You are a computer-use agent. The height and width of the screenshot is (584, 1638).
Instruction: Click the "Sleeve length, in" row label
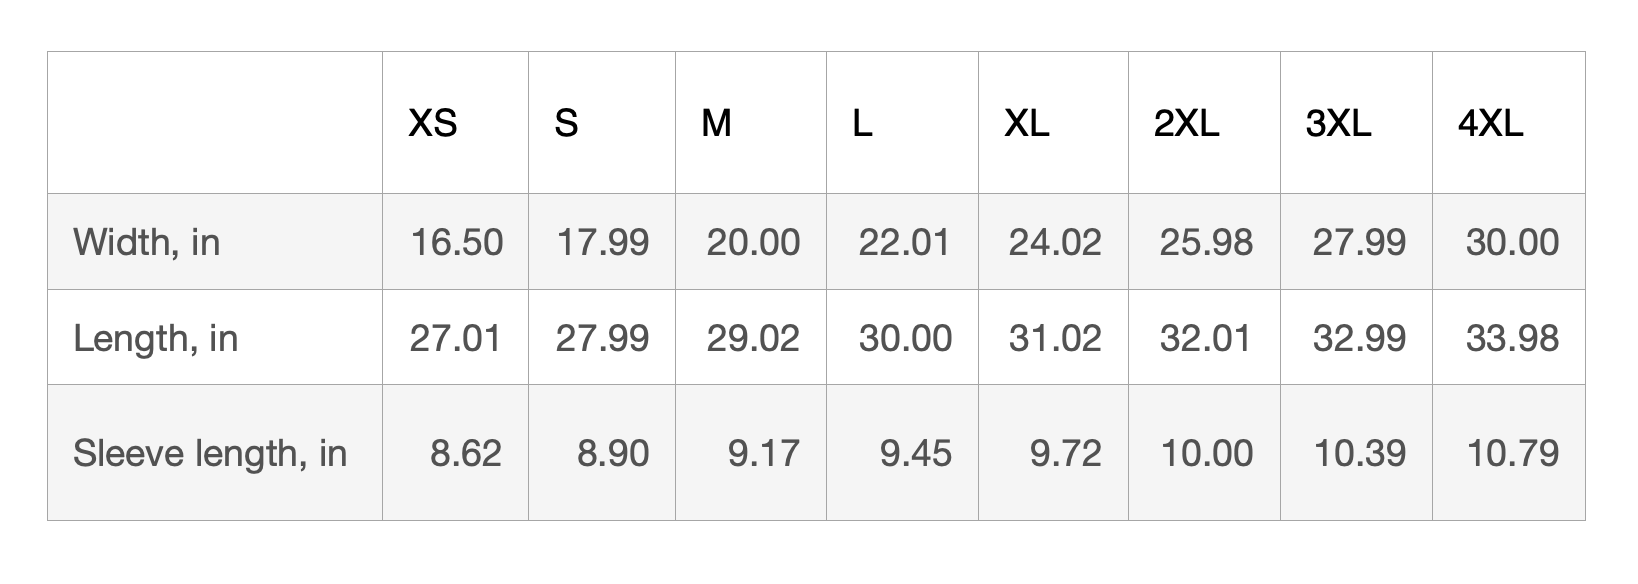209,453
